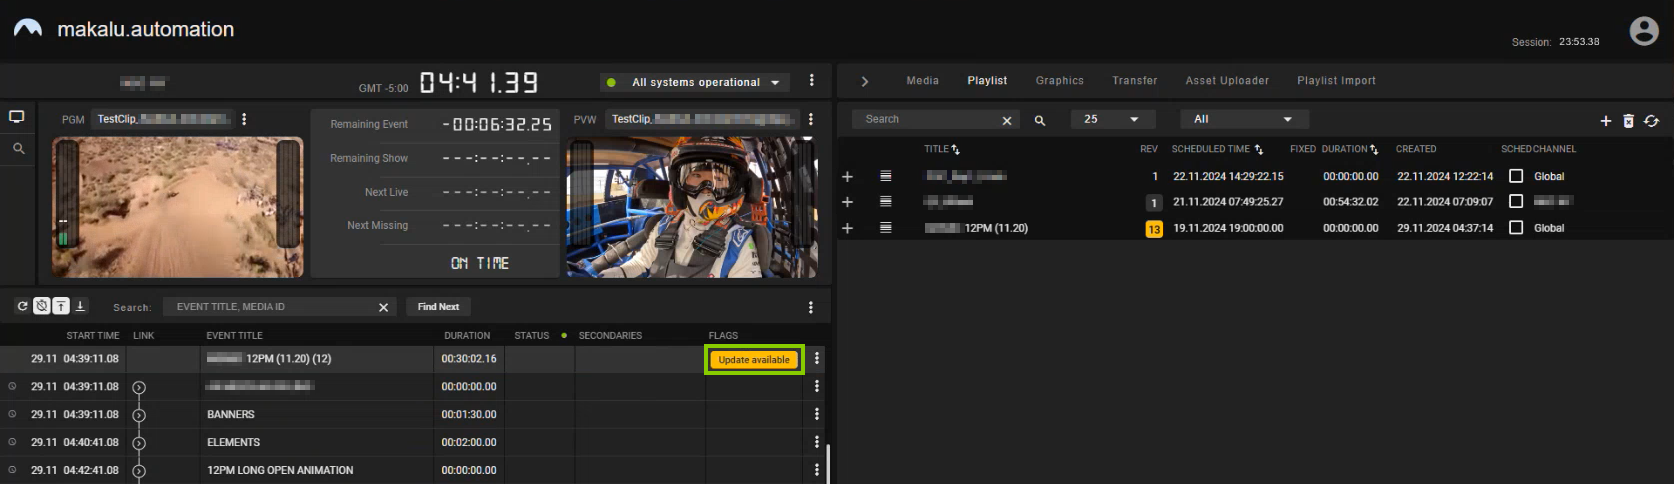Toggle the crossed-out clock button in rundown toolbar
Image resolution: width=1674 pixels, height=484 pixels.
[42, 306]
